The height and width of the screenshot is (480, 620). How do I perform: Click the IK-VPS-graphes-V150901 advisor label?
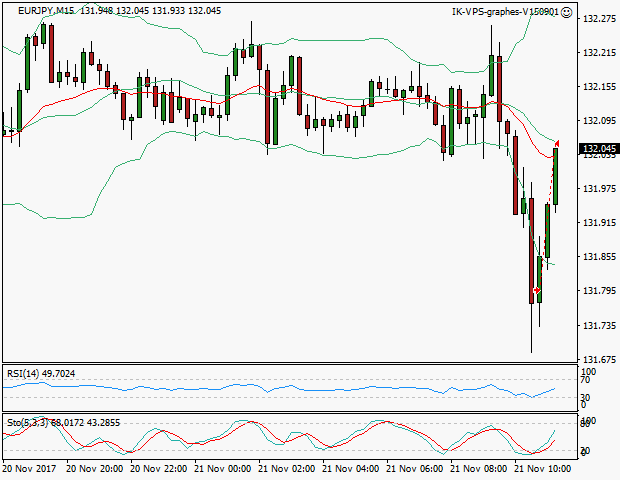coord(506,12)
